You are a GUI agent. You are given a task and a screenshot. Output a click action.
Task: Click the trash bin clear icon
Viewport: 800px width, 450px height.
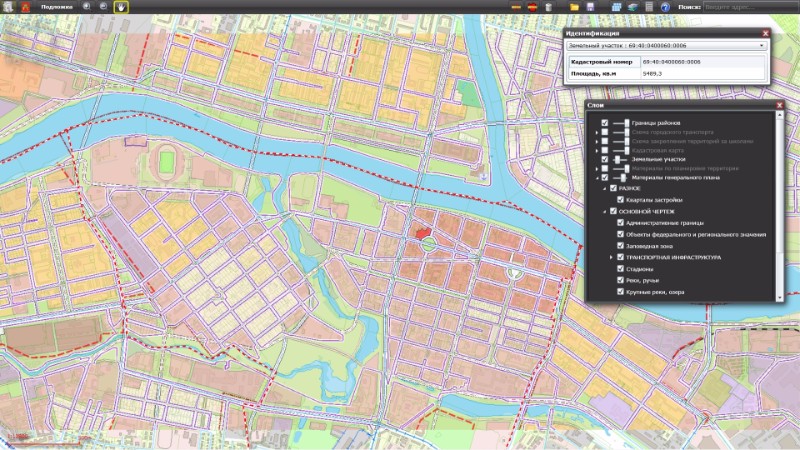click(x=549, y=7)
